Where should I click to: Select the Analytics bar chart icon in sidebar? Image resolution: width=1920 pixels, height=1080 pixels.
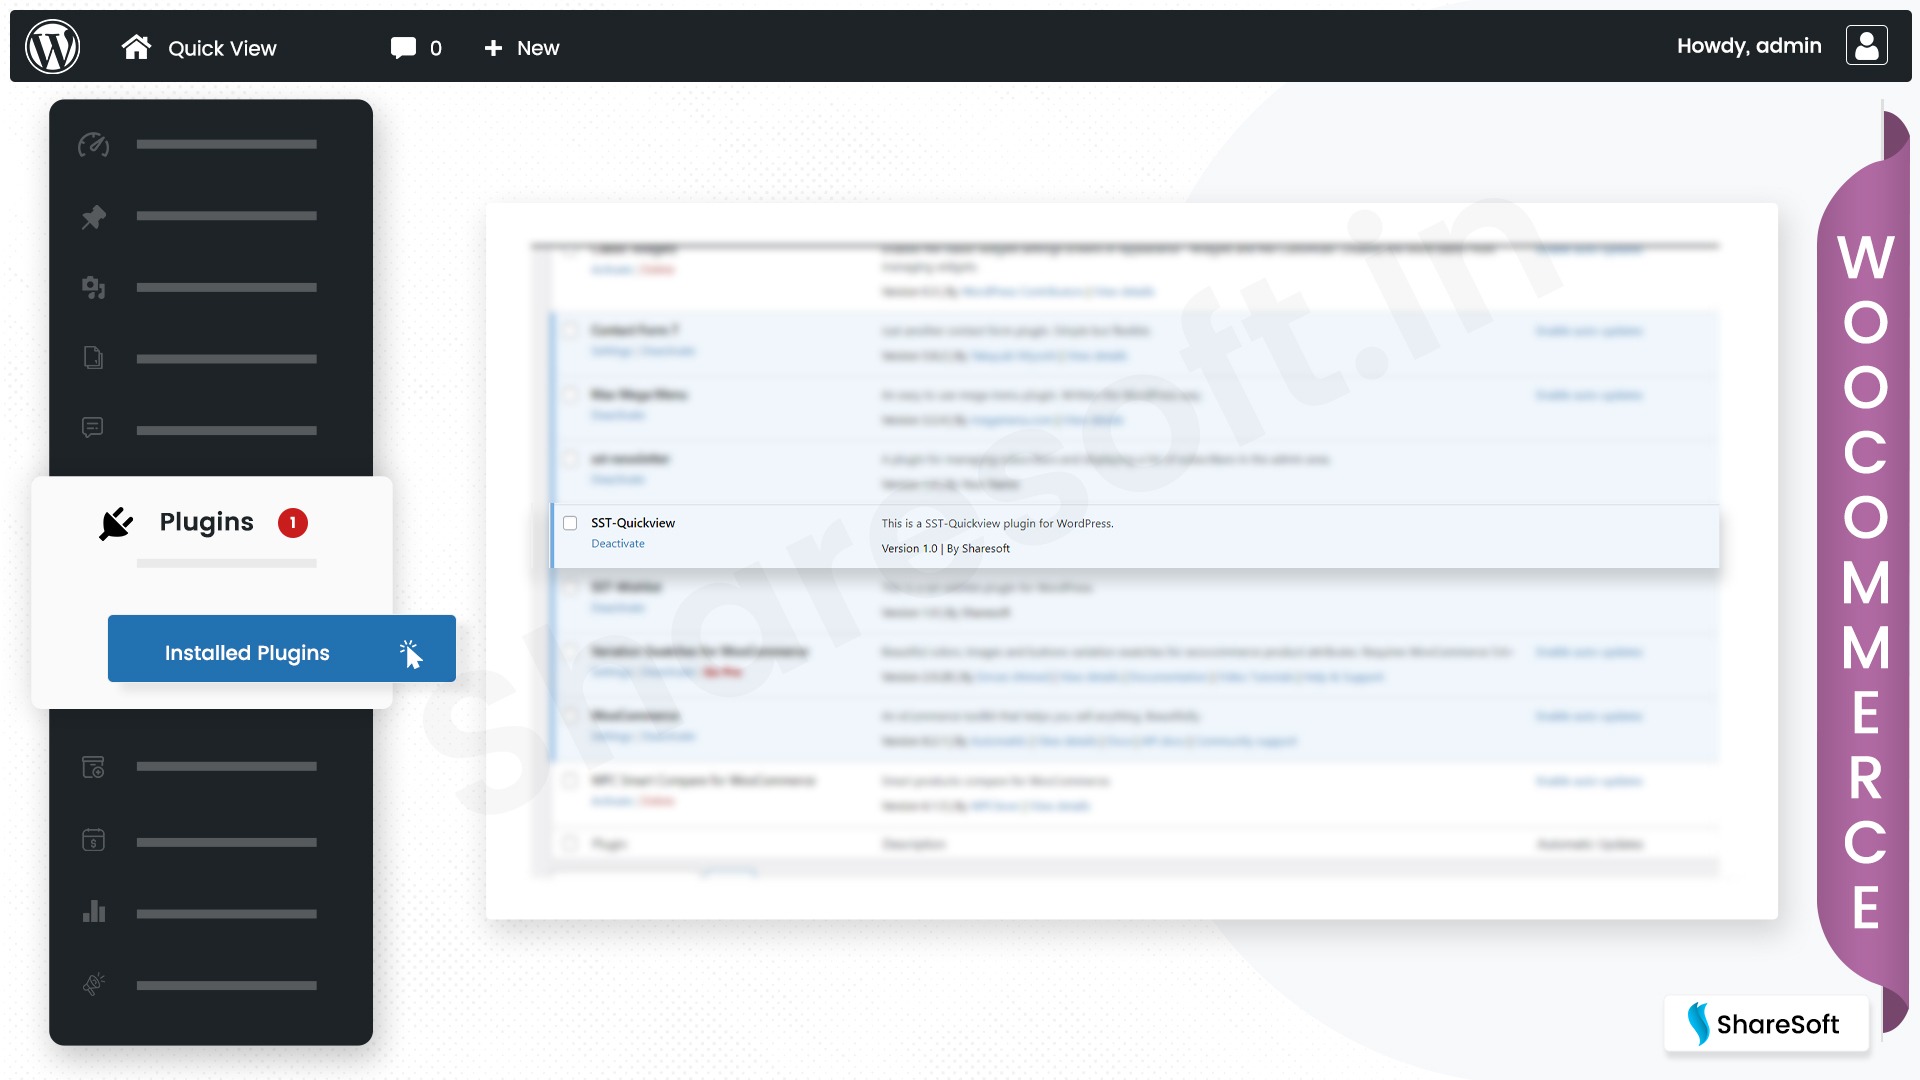click(x=94, y=912)
